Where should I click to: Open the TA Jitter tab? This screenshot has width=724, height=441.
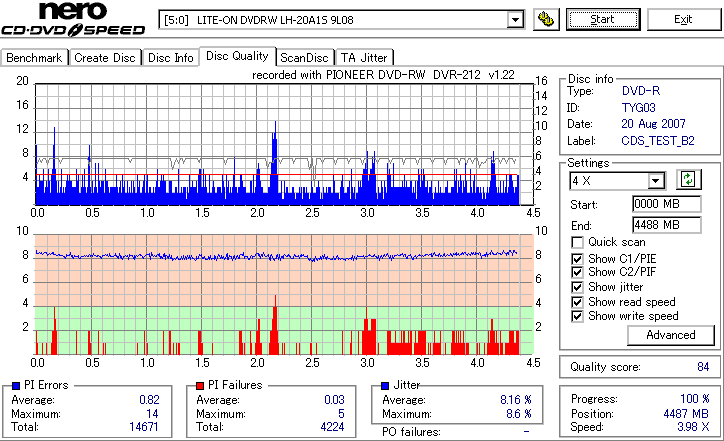pos(364,58)
